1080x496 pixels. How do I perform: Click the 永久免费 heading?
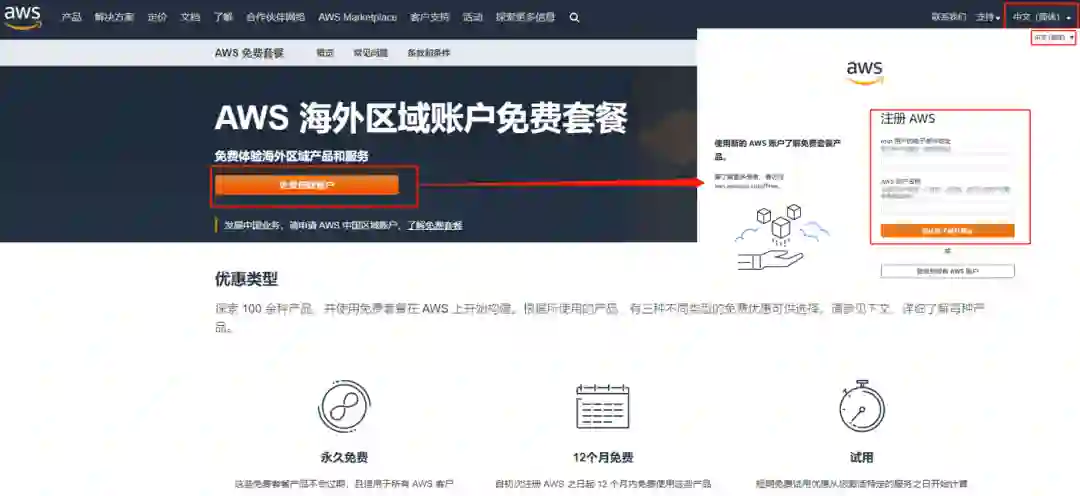click(344, 458)
